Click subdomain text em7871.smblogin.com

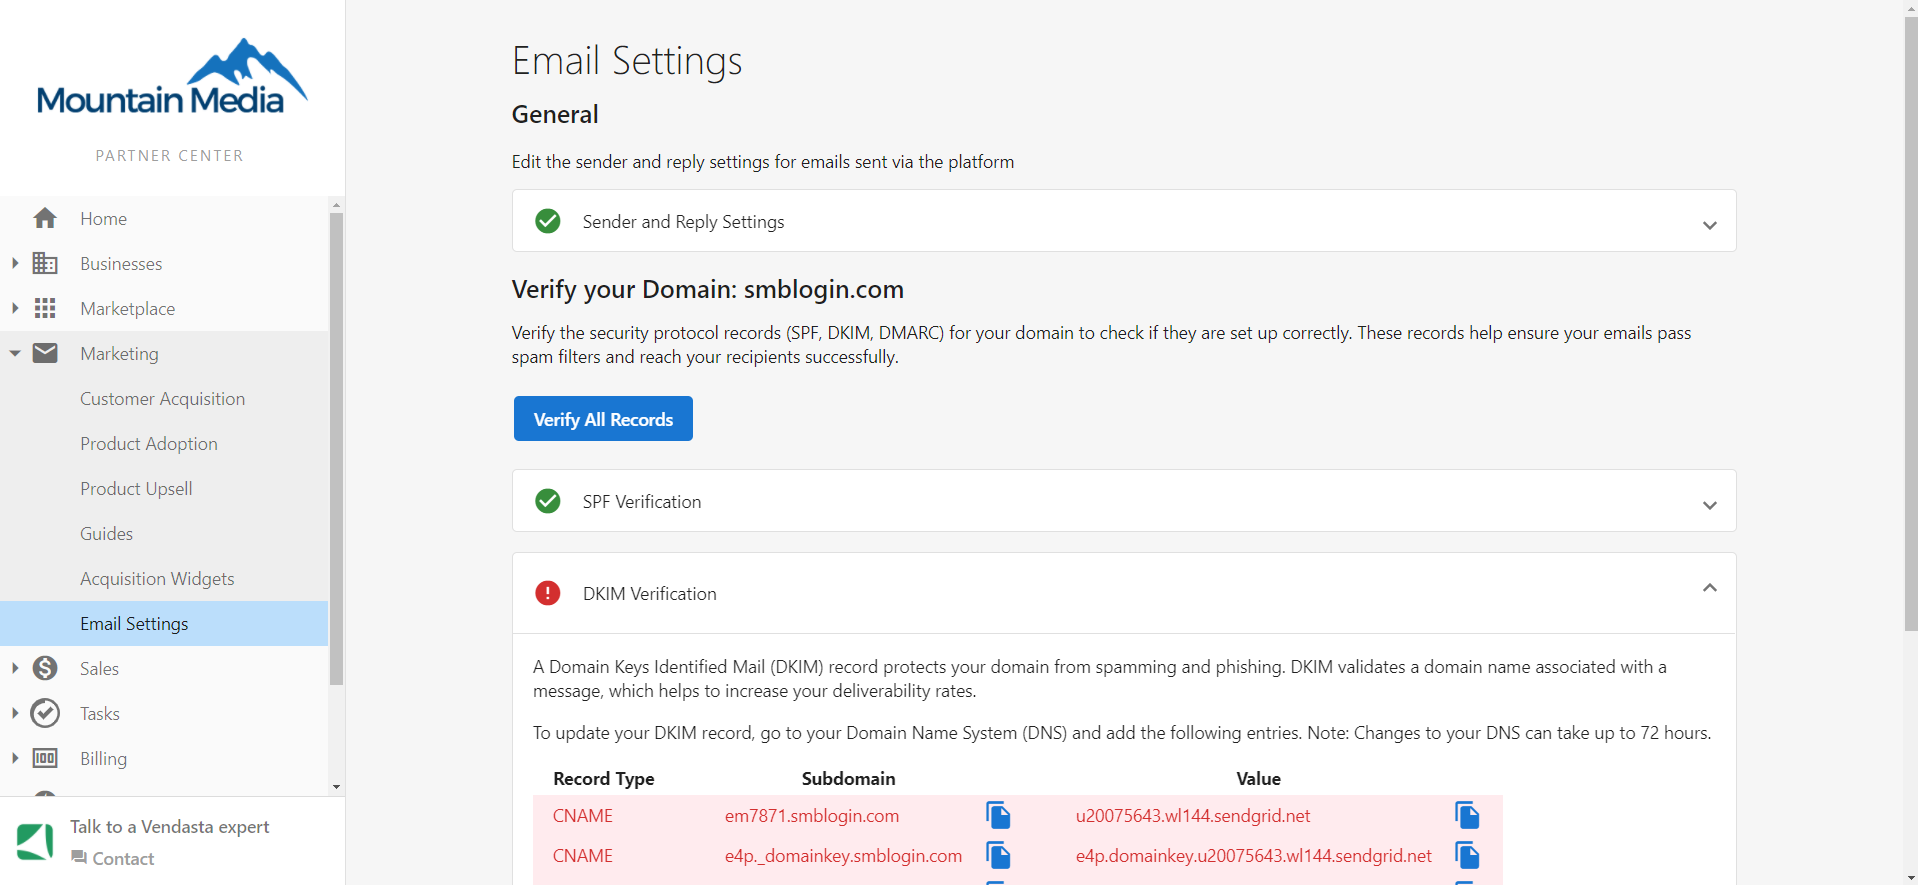click(812, 815)
